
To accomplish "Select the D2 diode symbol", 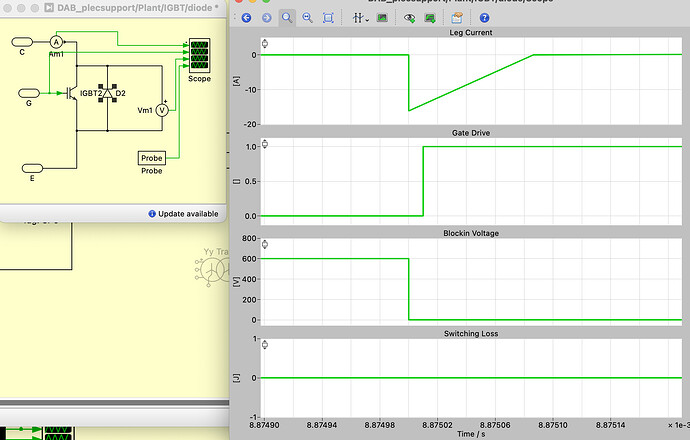I will pos(107,93).
